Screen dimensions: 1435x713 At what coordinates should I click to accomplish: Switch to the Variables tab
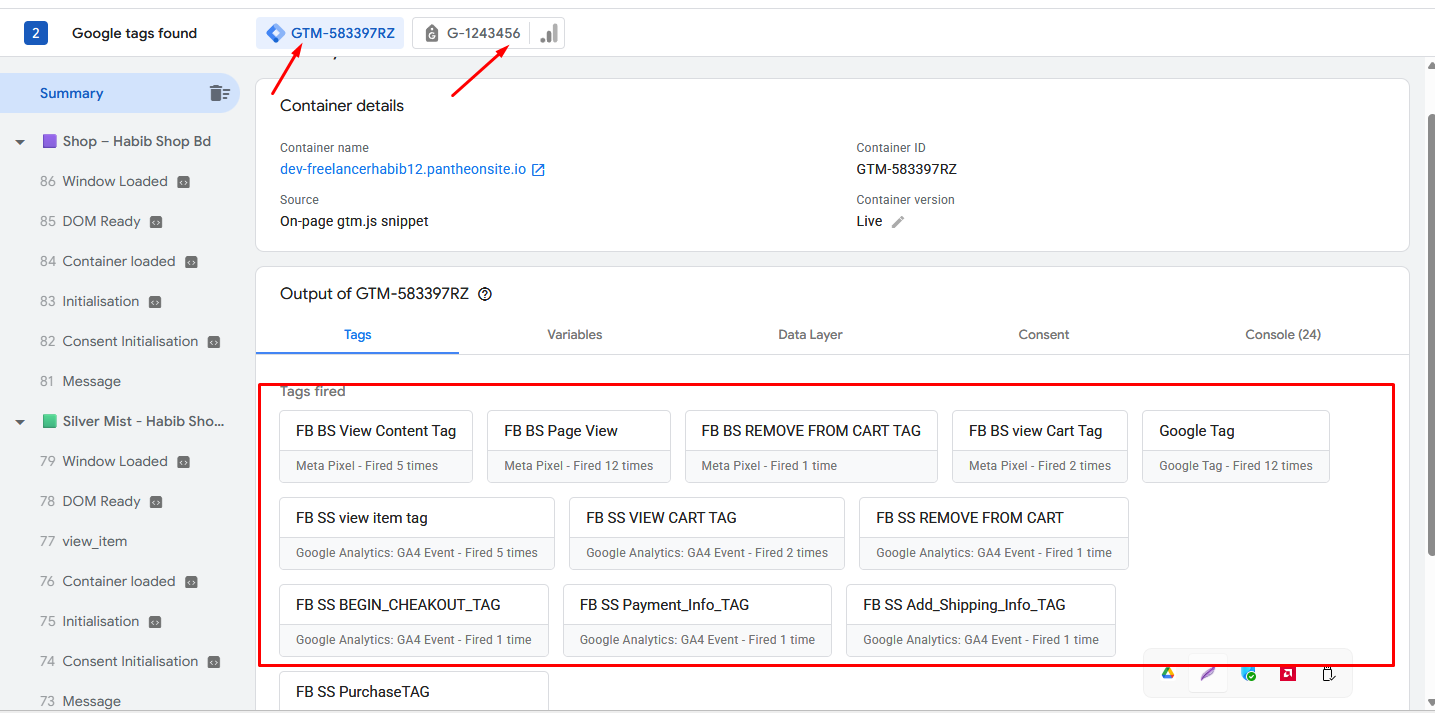[x=575, y=335]
